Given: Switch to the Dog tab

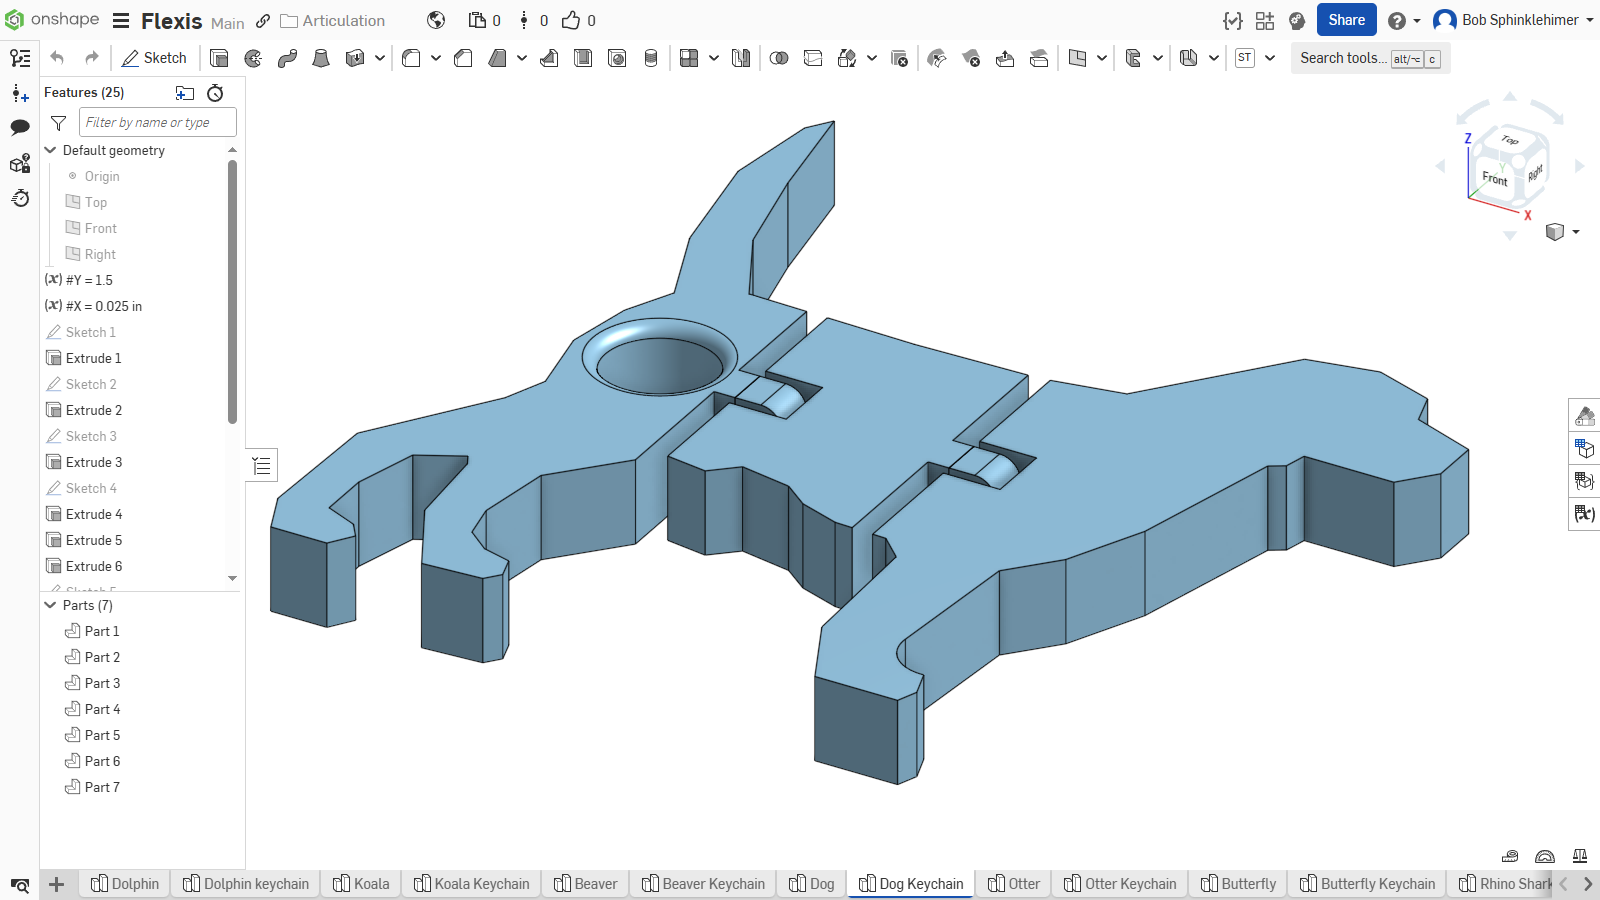Looking at the screenshot, I should click(x=812, y=884).
